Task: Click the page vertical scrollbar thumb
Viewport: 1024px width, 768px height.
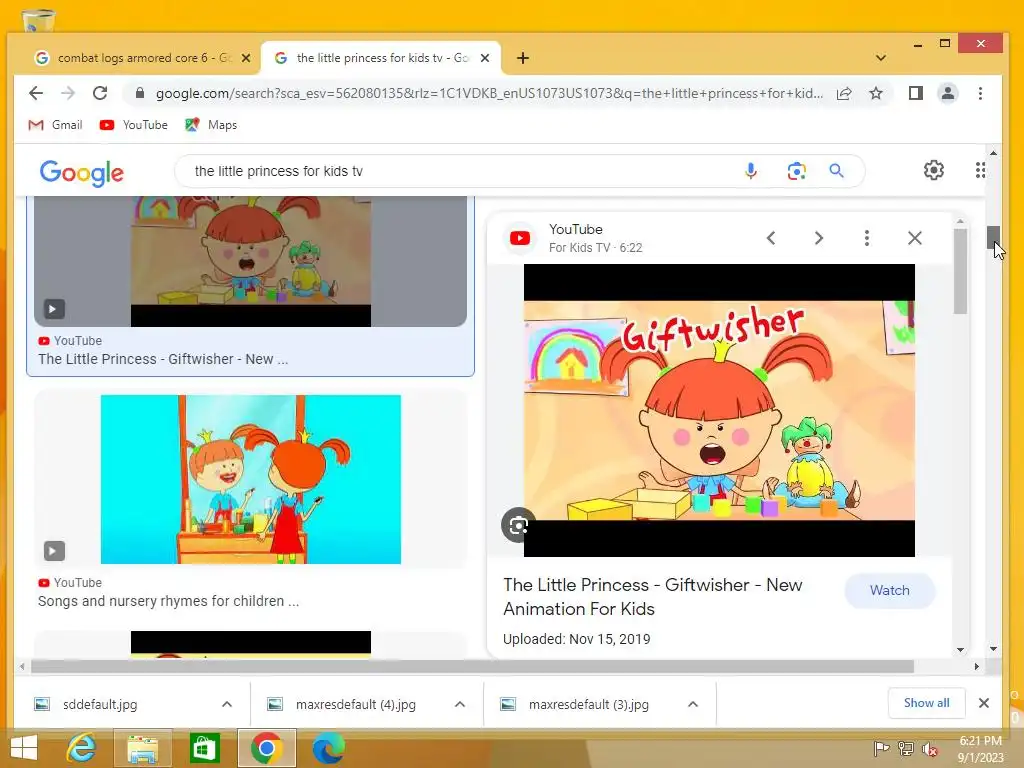Action: click(993, 236)
